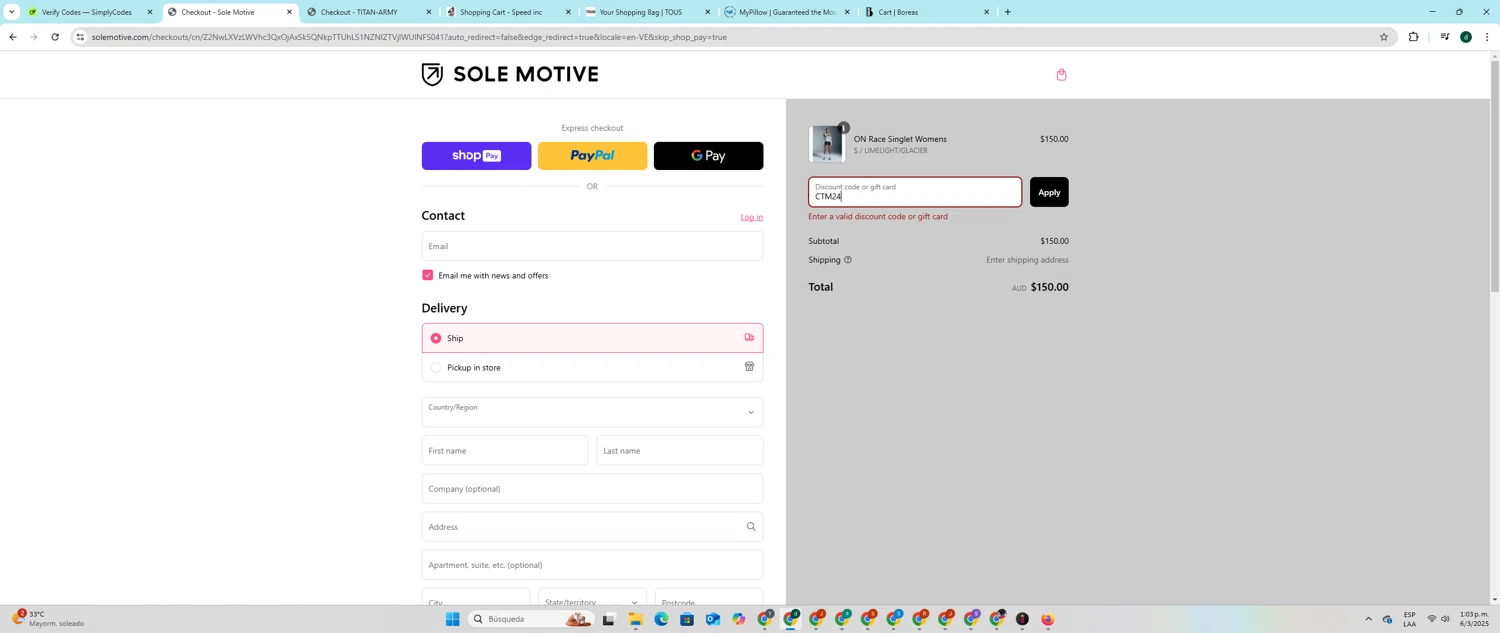Viewport: 1500px width, 633px height.
Task: Click the Log in link
Action: coord(752,217)
